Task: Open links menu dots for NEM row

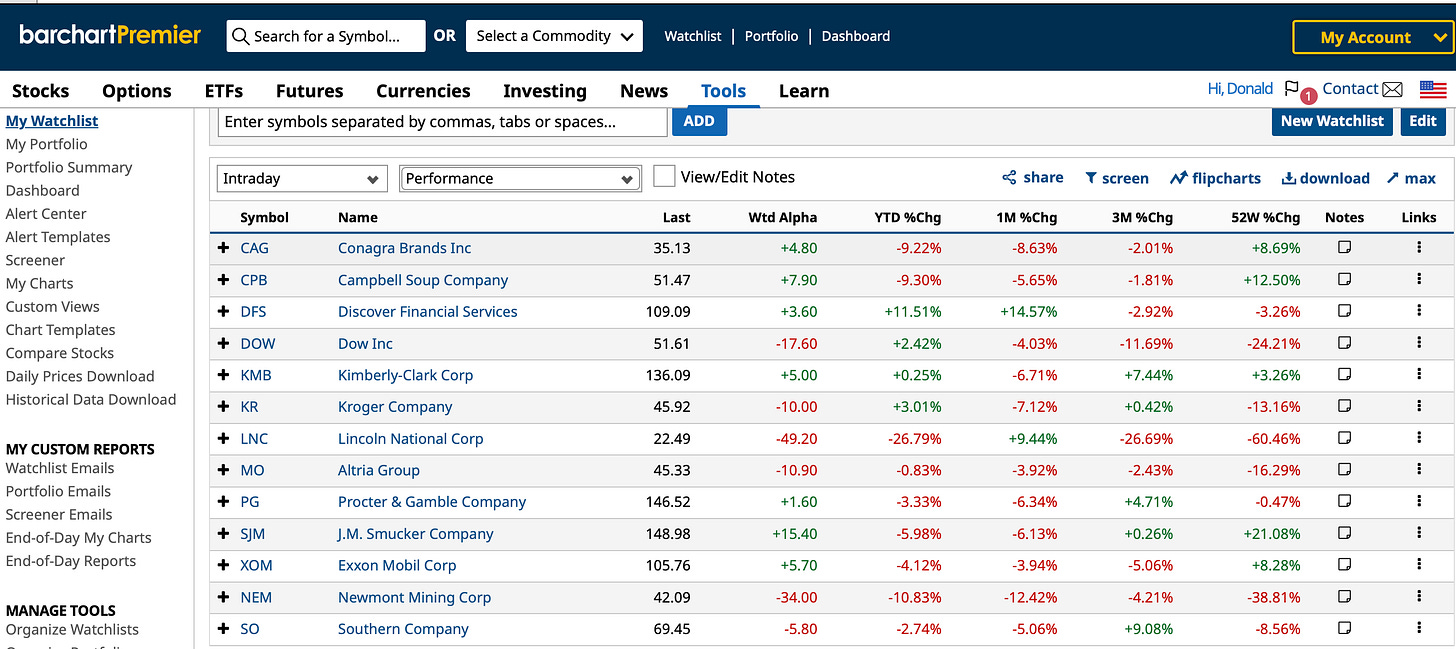Action: pyautogui.click(x=1419, y=596)
